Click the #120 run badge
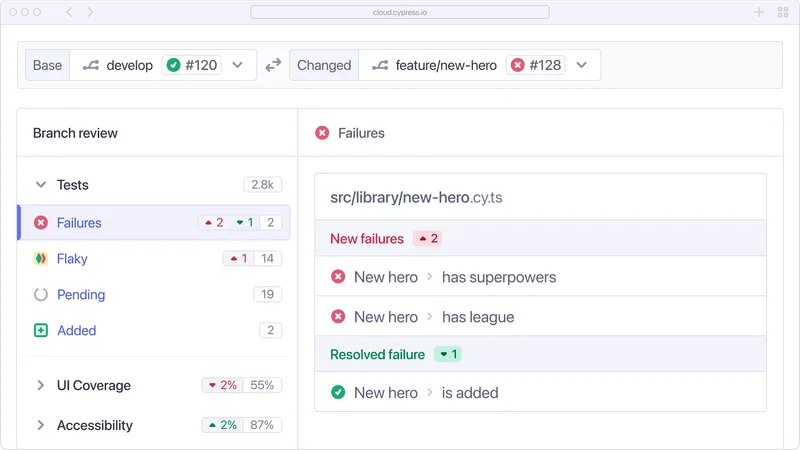 (192, 65)
